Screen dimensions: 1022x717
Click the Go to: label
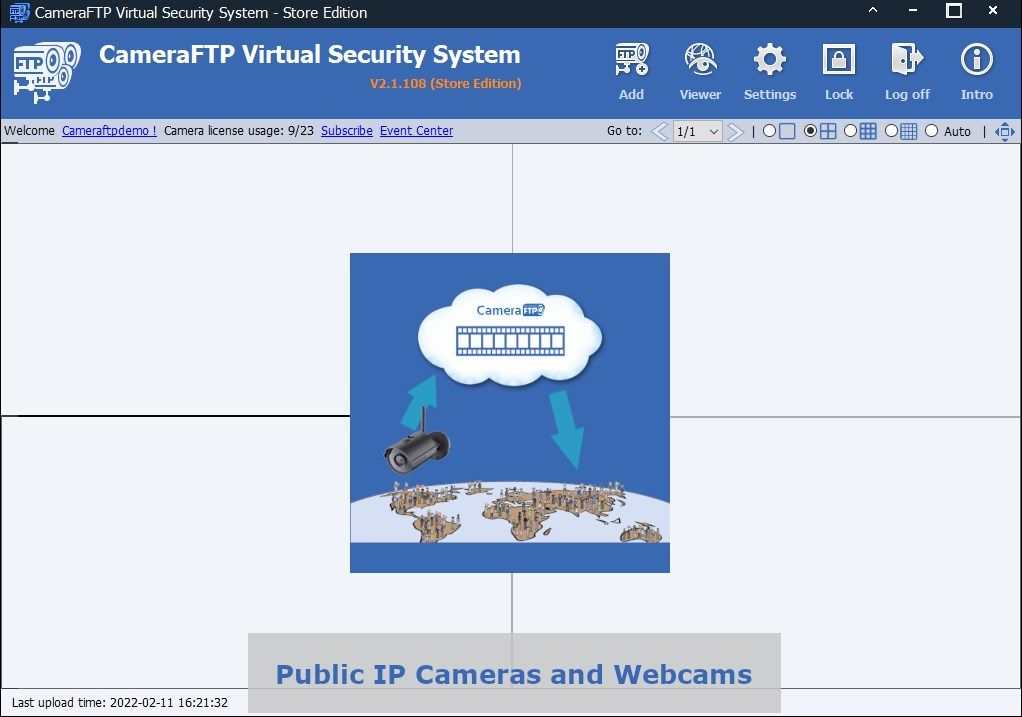coord(624,130)
